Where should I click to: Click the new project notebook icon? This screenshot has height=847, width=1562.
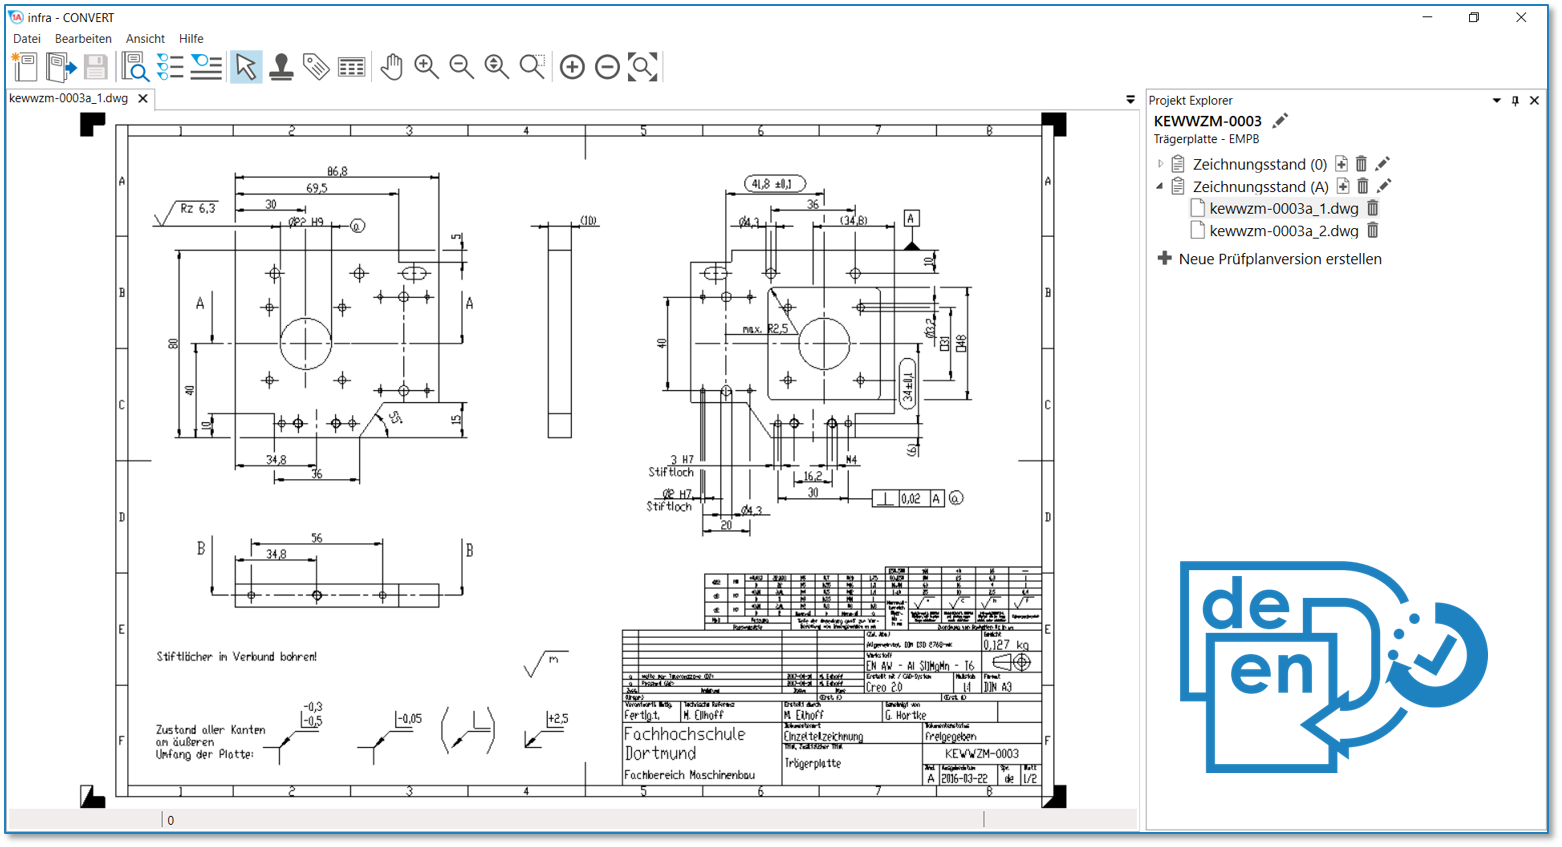tap(24, 67)
